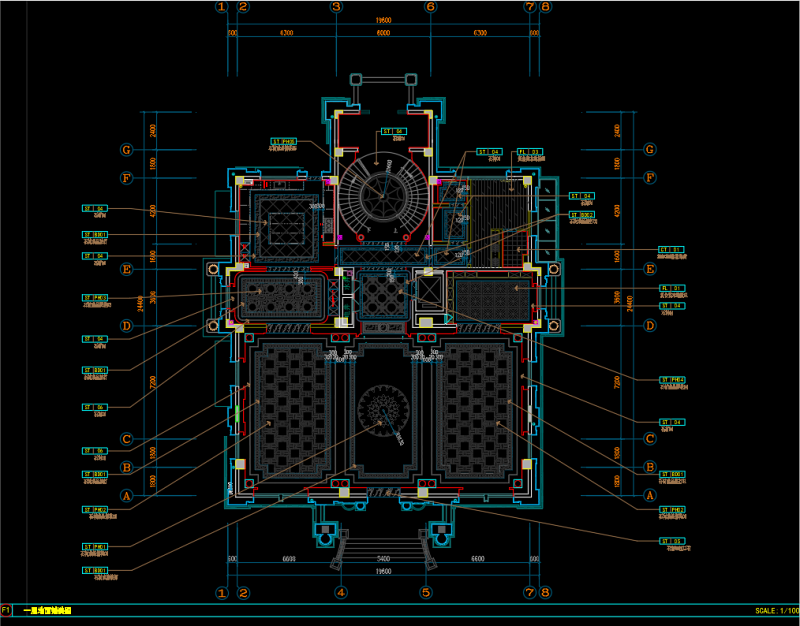
Task: Click the 19600 overall dimension at top
Action: click(383, 19)
